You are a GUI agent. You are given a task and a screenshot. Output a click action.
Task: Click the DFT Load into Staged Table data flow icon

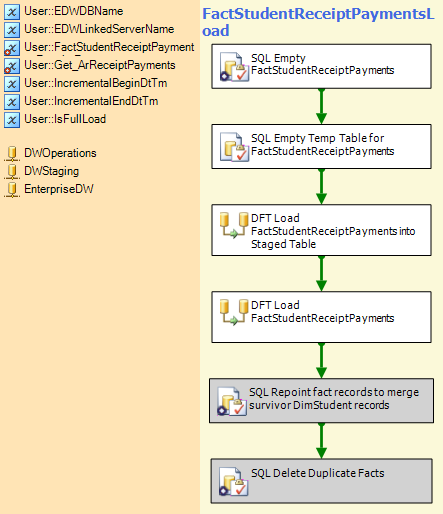(x=234, y=225)
